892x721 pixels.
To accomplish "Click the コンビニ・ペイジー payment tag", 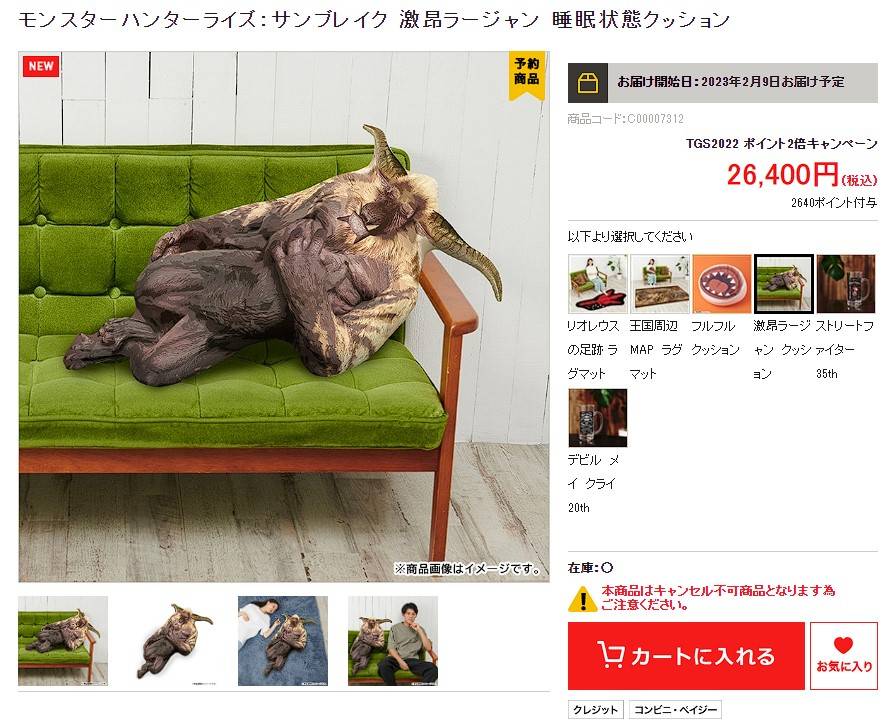I will pos(675,710).
